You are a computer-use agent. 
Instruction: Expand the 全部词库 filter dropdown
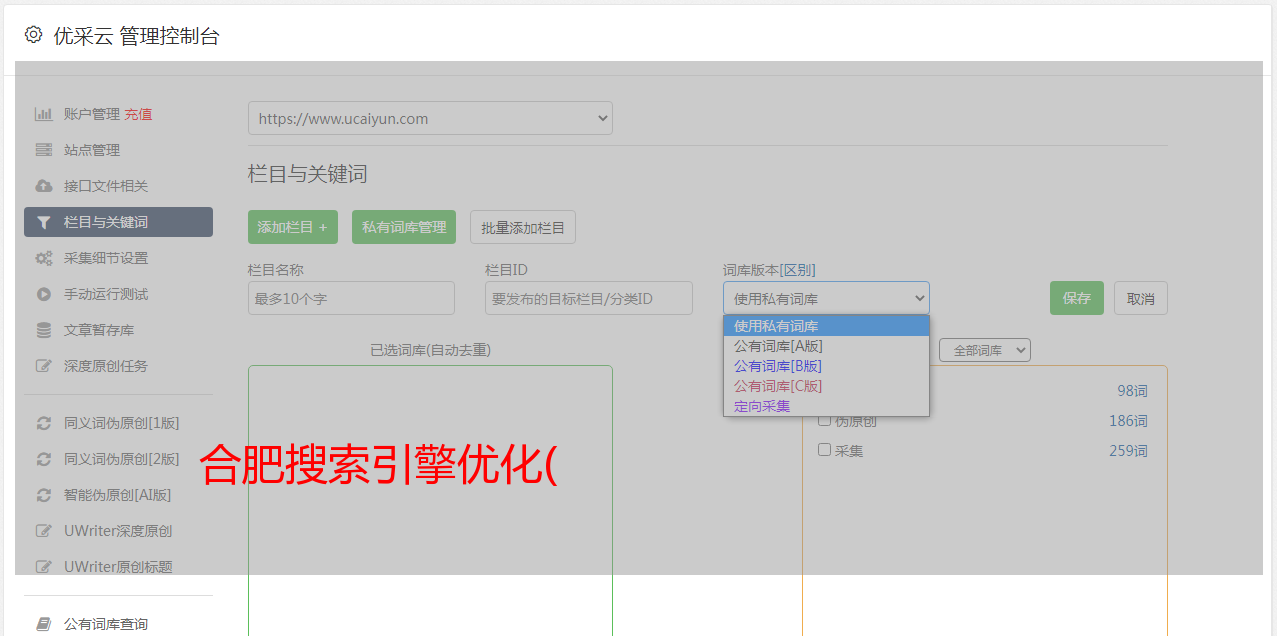[984, 350]
